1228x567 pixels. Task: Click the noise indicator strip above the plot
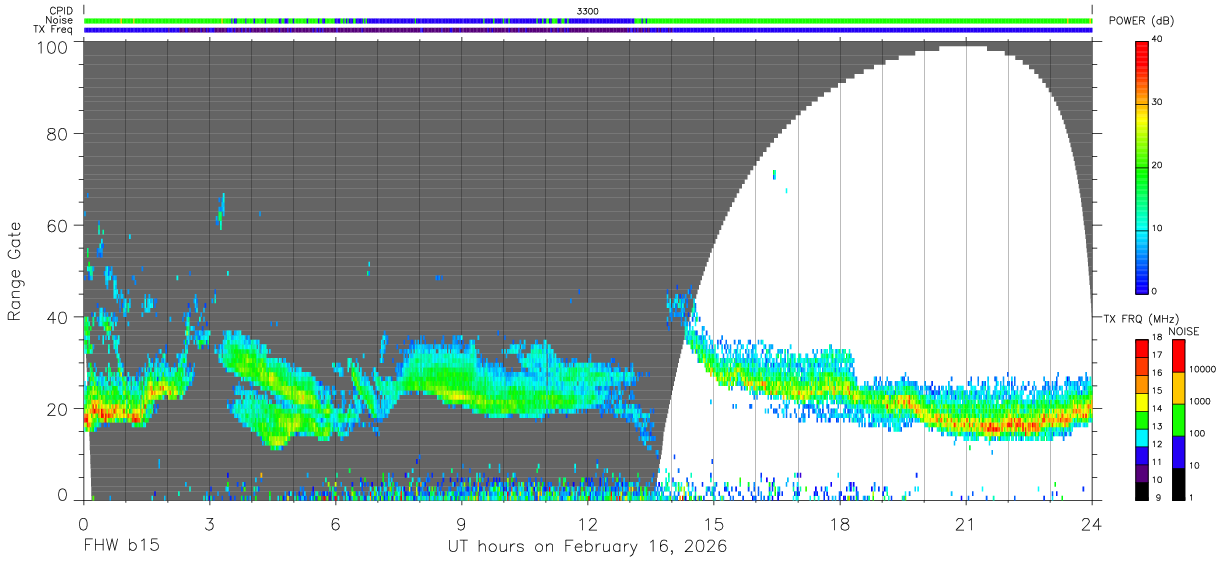pyautogui.click(x=588, y=20)
